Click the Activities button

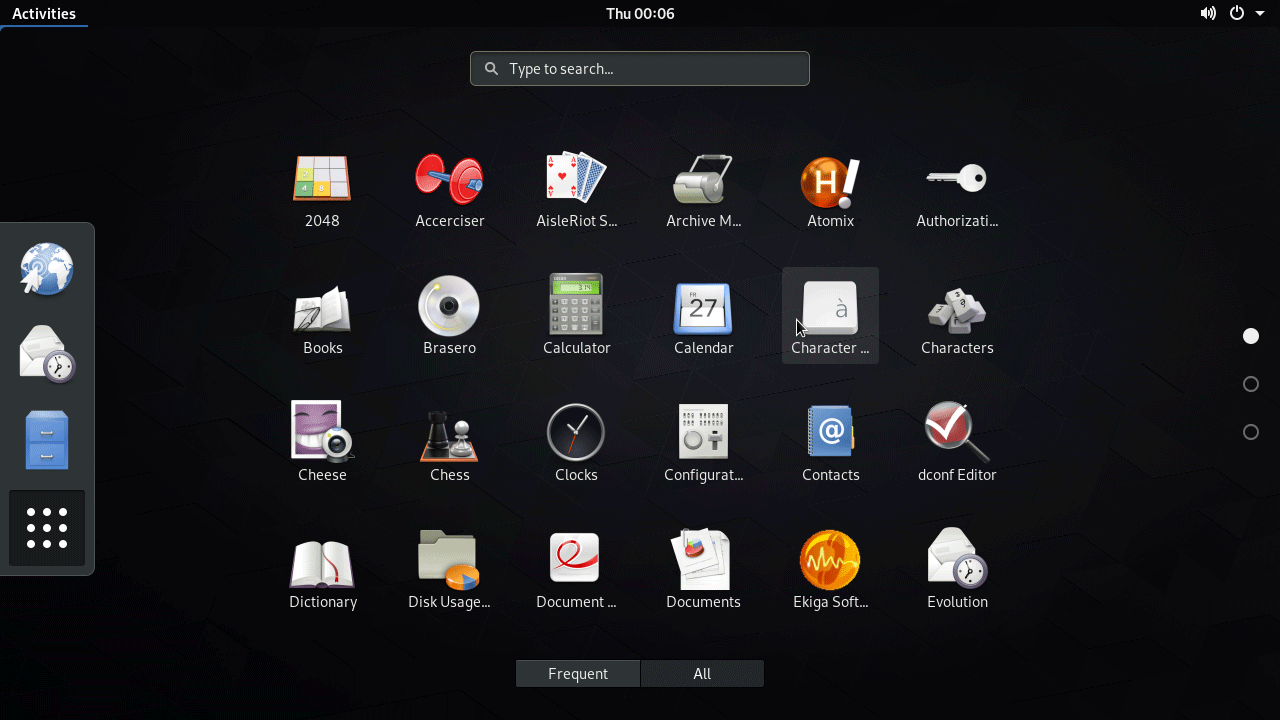(44, 14)
